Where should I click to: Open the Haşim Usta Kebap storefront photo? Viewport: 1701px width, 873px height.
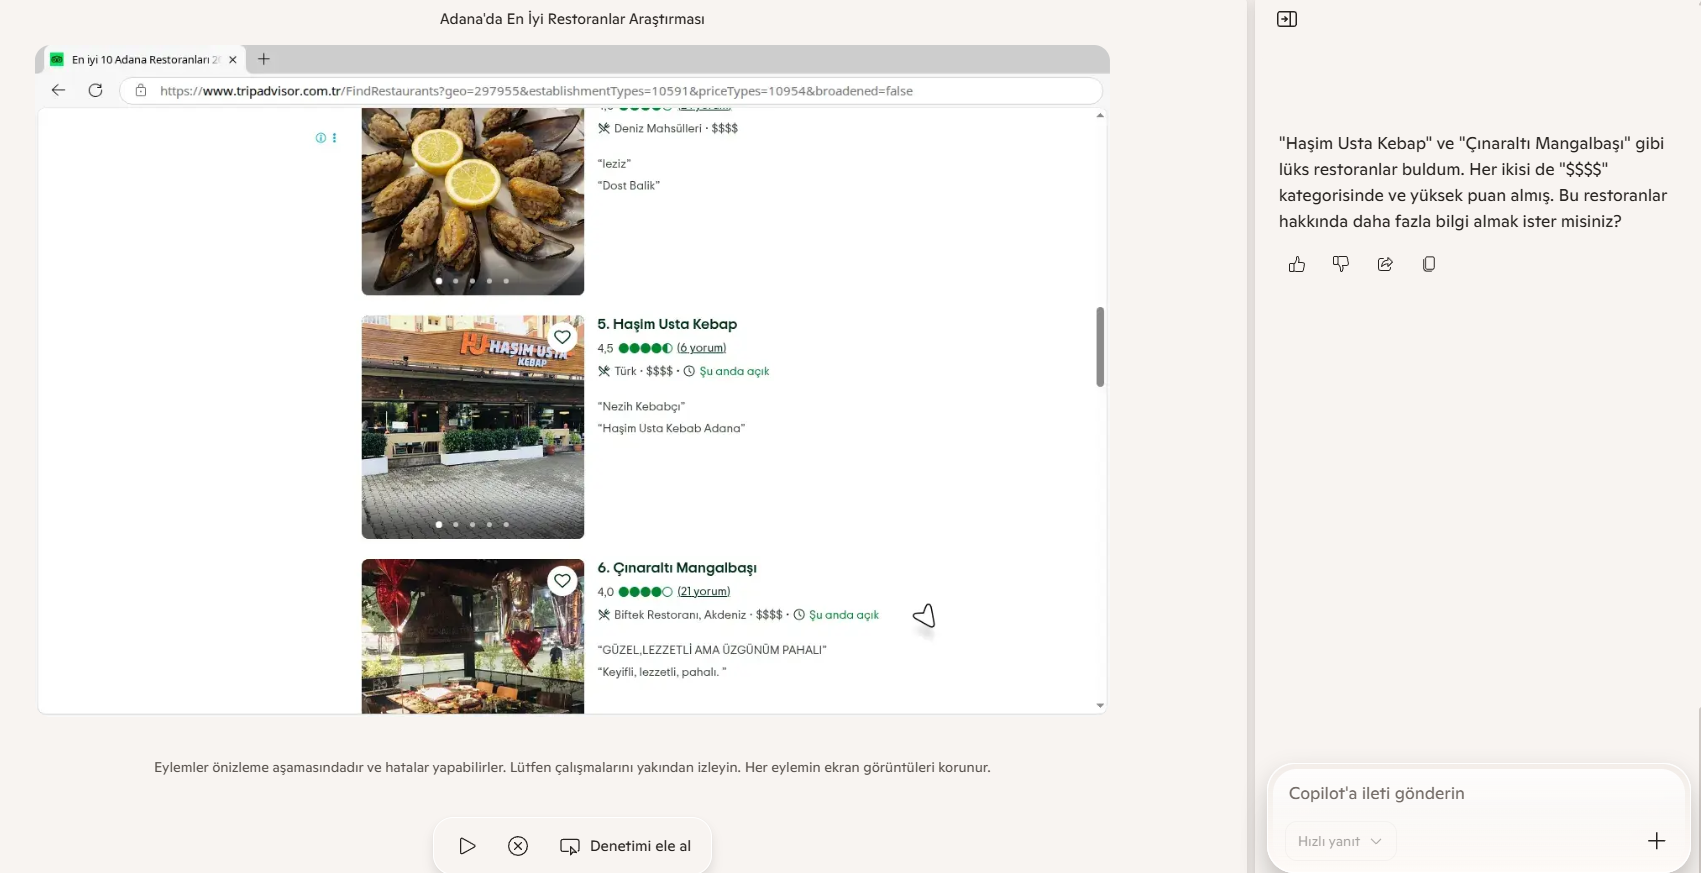[x=473, y=427]
